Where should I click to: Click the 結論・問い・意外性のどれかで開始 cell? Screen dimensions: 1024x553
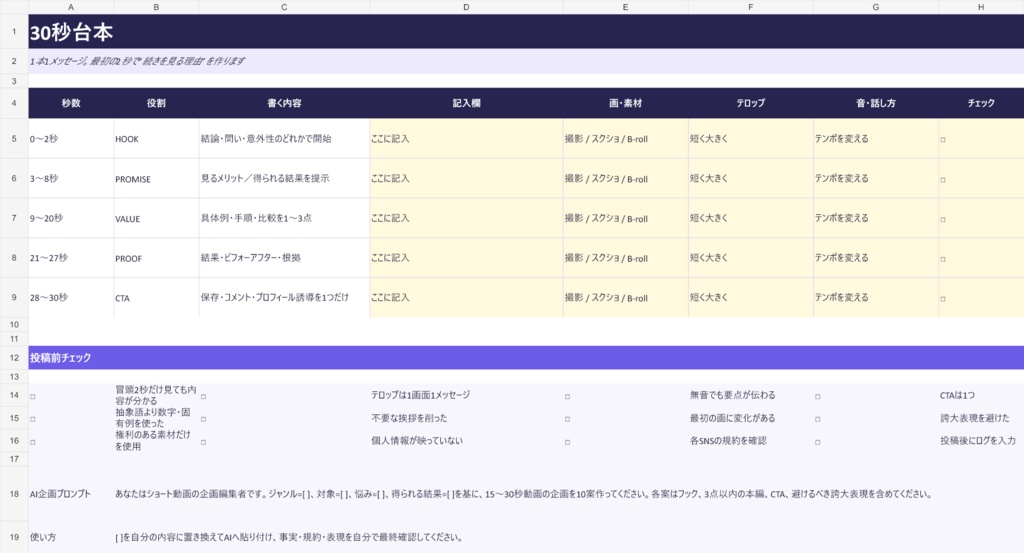coord(284,138)
